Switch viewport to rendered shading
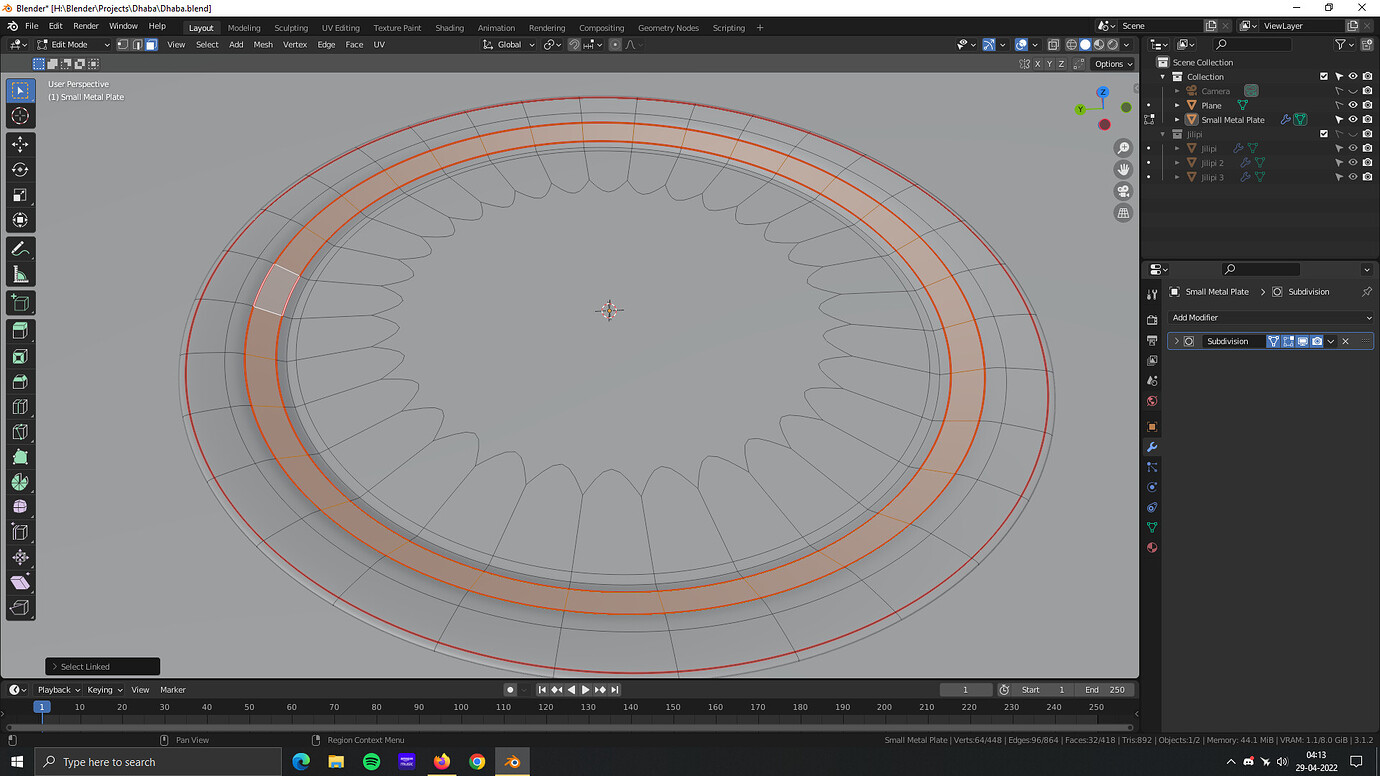Screen dimensions: 1380x776 tap(1112, 44)
